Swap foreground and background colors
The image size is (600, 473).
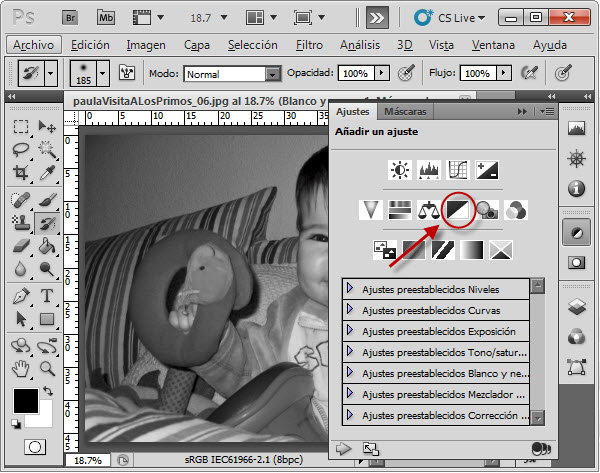[47, 391]
